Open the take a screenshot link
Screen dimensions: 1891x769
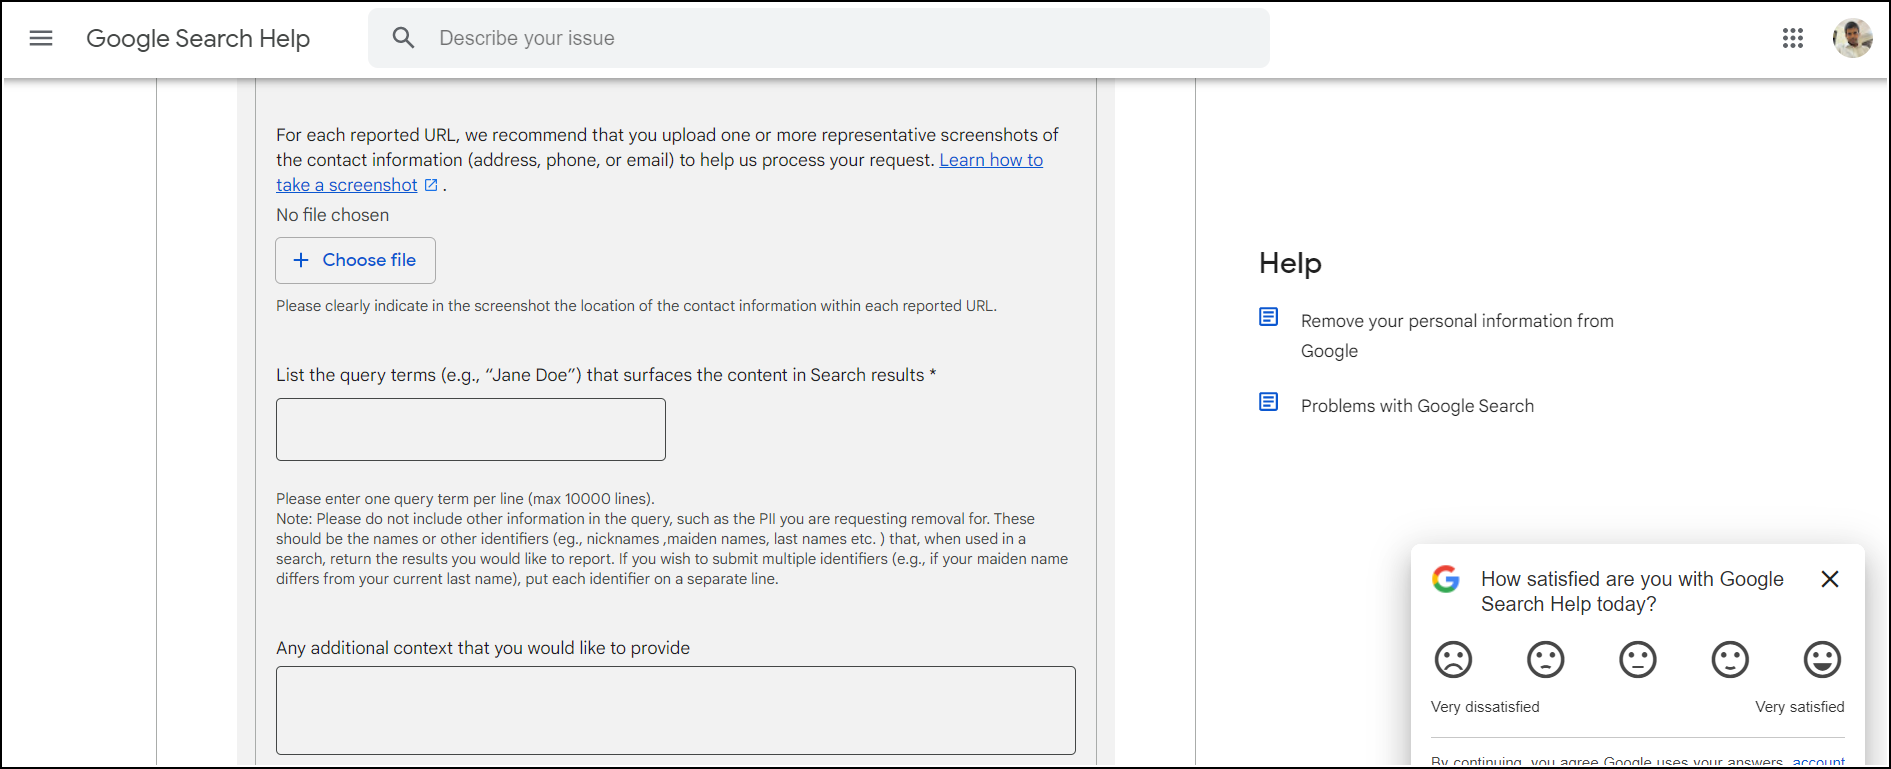[x=347, y=185]
